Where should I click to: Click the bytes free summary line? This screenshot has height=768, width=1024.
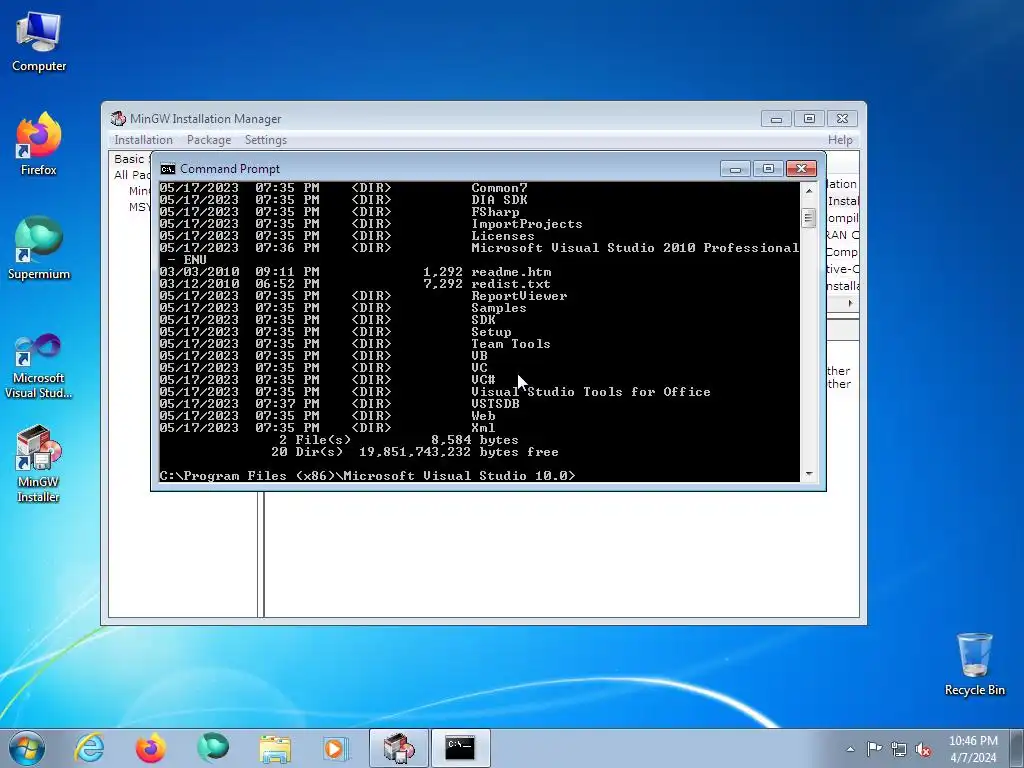tap(415, 452)
